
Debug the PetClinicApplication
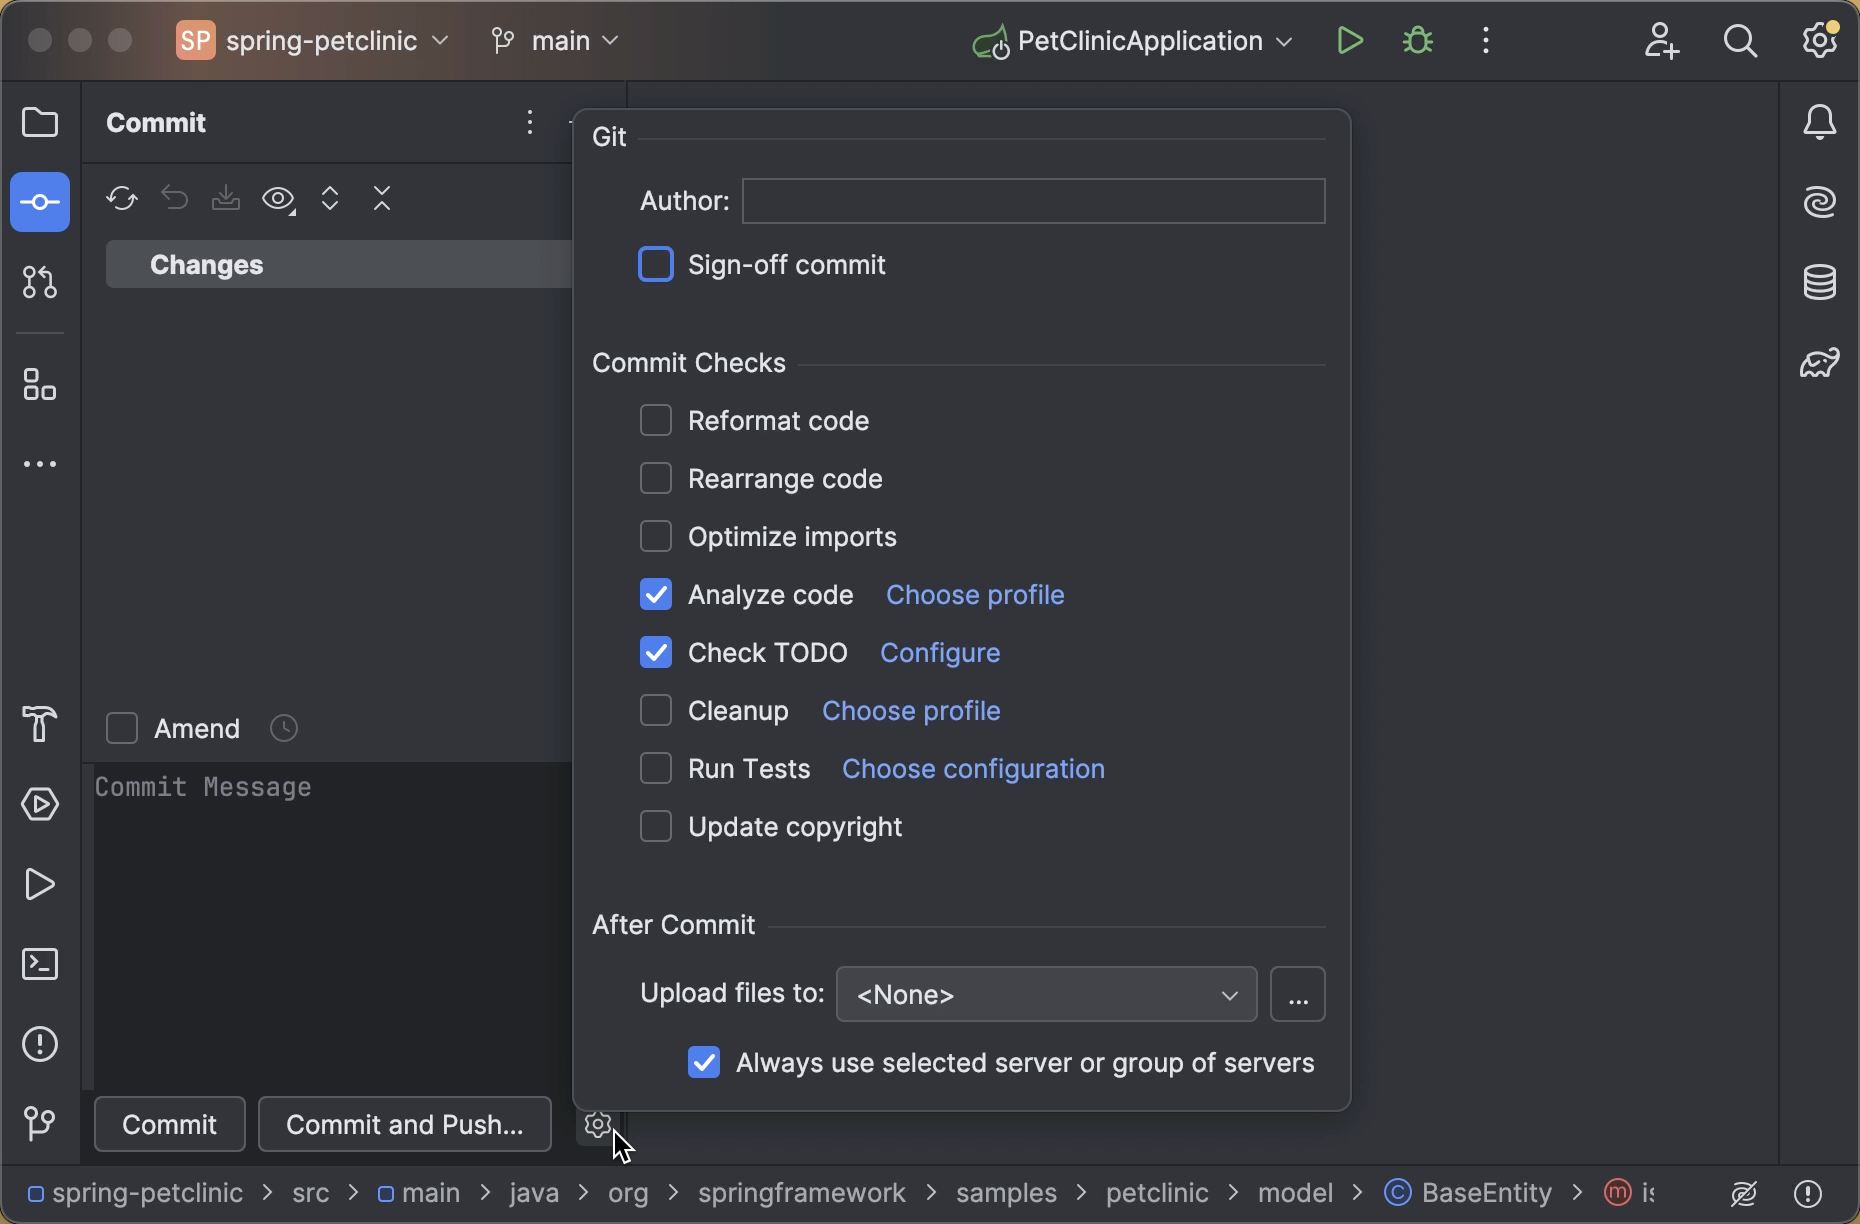point(1417,41)
